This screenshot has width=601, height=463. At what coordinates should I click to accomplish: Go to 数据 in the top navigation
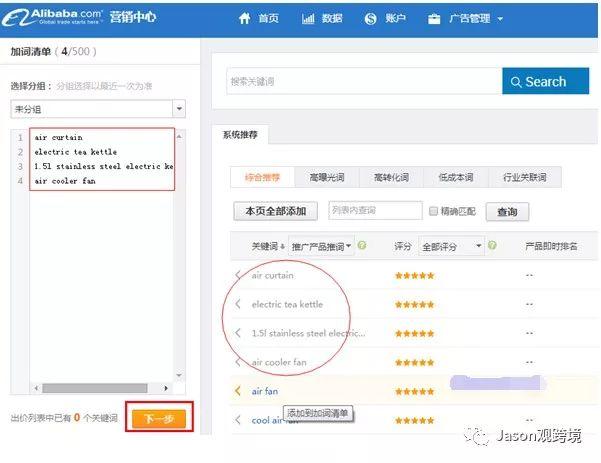322,19
